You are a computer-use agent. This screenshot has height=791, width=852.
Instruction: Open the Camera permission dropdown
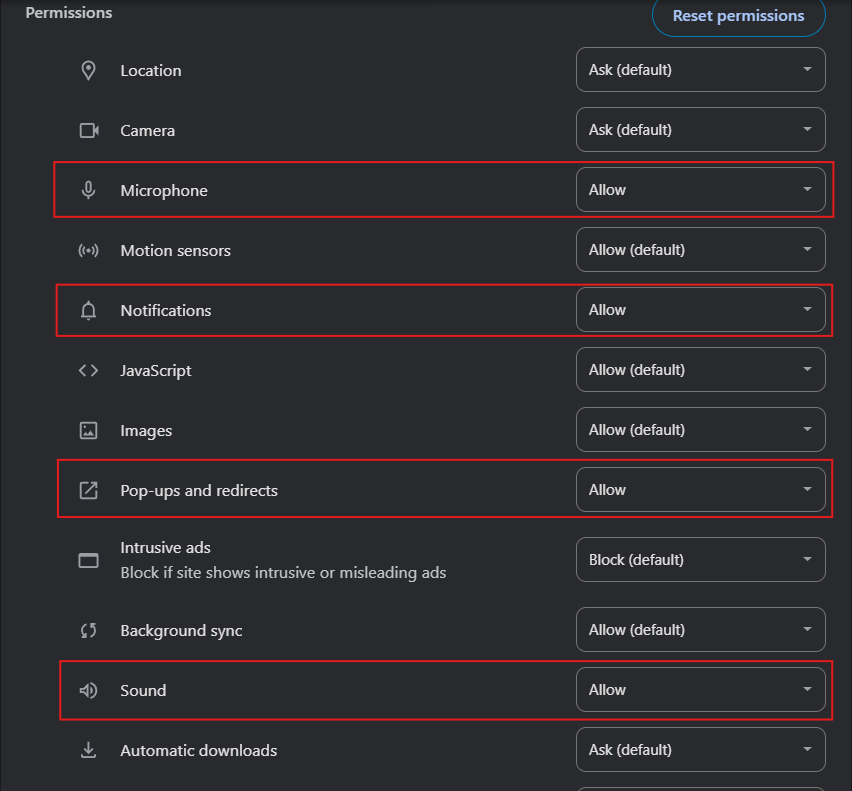pos(700,129)
